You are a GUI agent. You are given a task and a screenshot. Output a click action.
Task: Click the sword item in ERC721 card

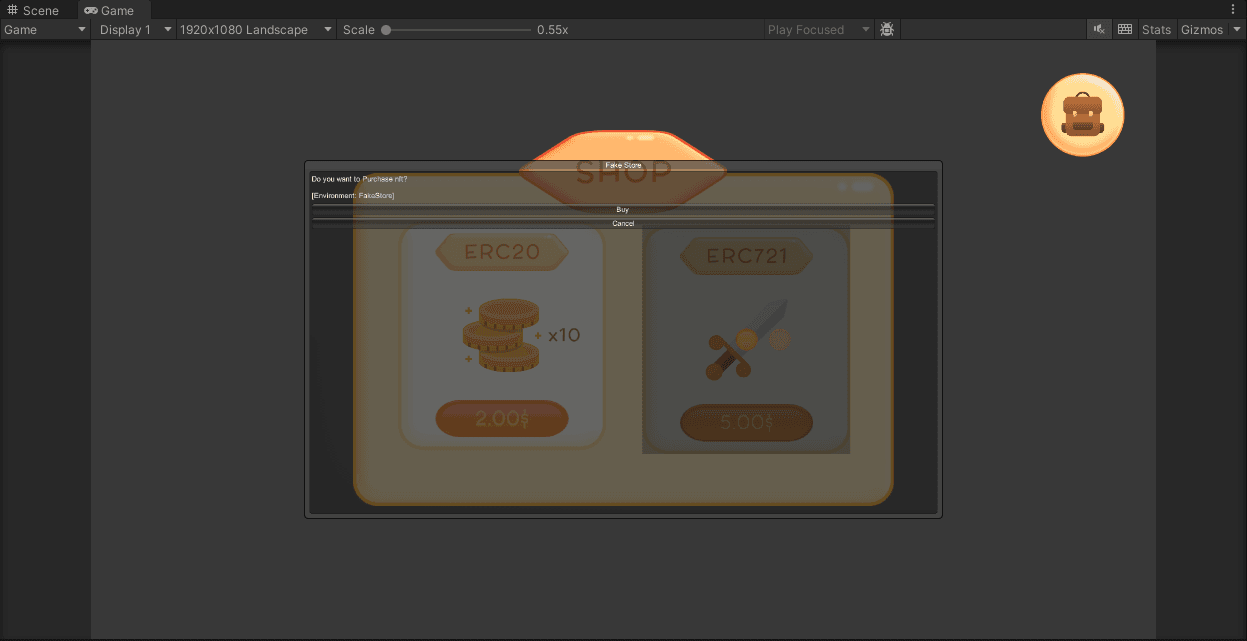[x=746, y=340]
